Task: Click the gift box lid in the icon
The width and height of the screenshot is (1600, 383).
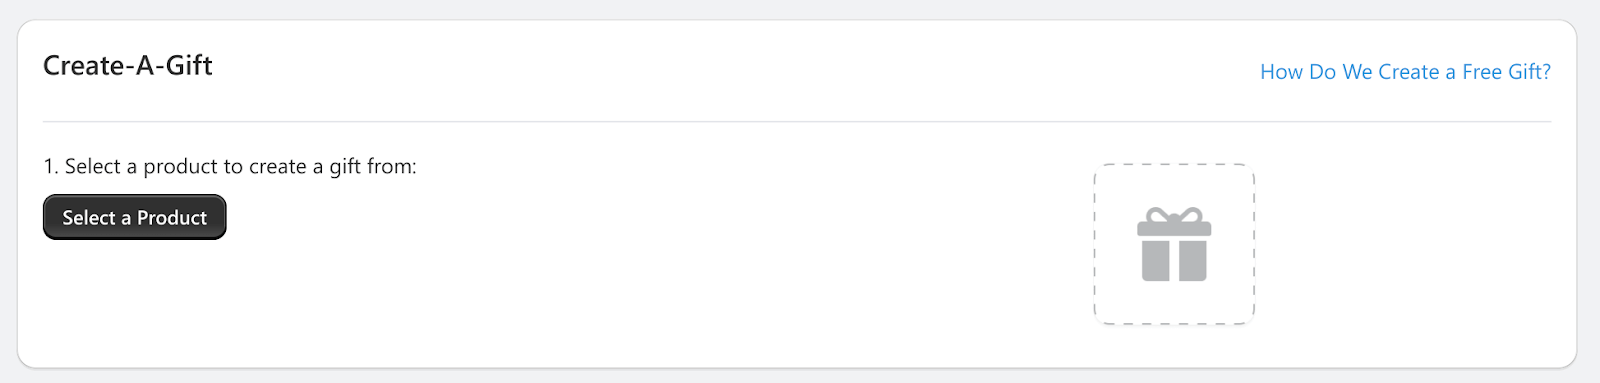Action: pyautogui.click(x=1174, y=228)
